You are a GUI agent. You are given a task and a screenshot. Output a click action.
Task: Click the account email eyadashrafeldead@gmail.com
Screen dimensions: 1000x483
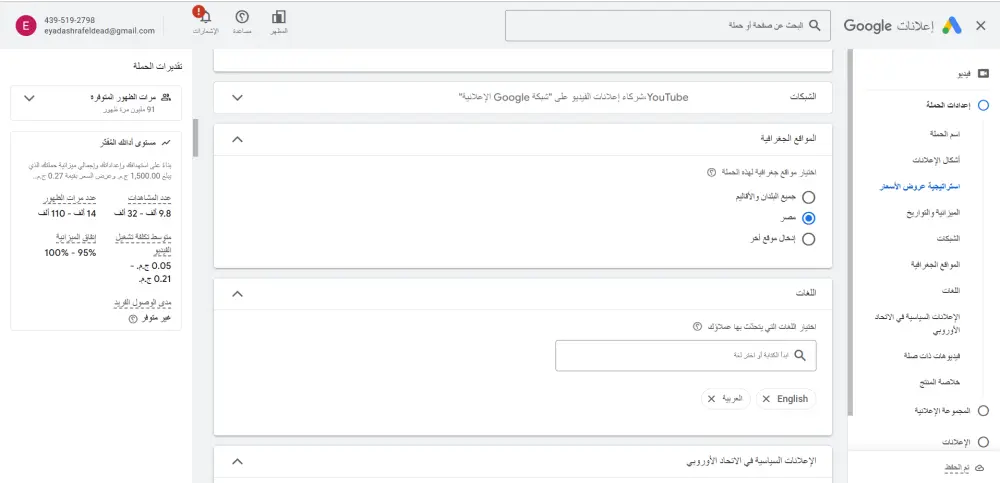click(98, 31)
